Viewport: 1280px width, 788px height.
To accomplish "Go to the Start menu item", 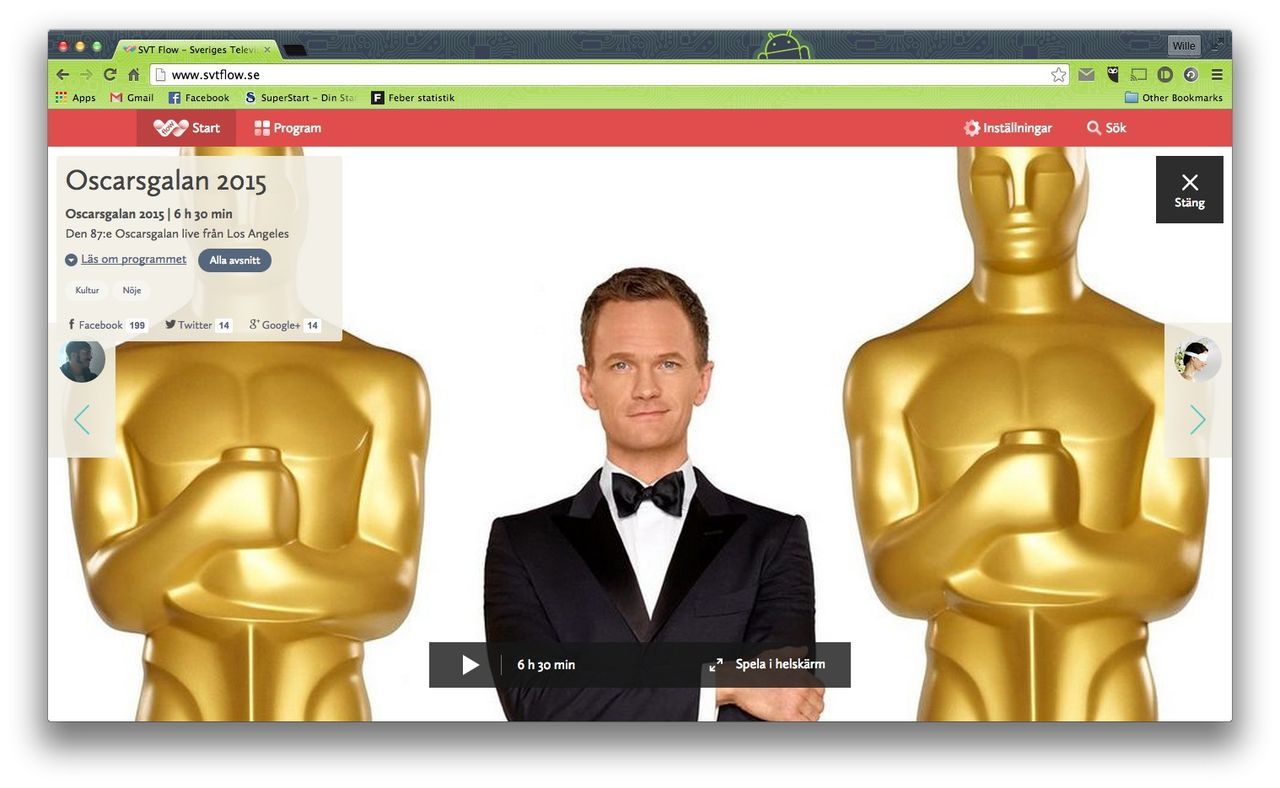I will click(187, 128).
